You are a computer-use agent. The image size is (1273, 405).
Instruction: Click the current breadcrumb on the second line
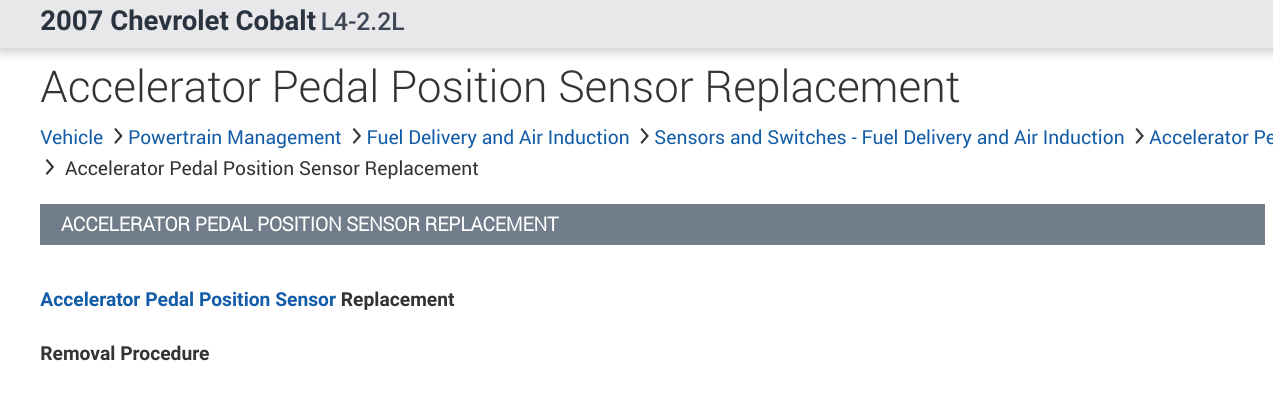click(x=272, y=168)
